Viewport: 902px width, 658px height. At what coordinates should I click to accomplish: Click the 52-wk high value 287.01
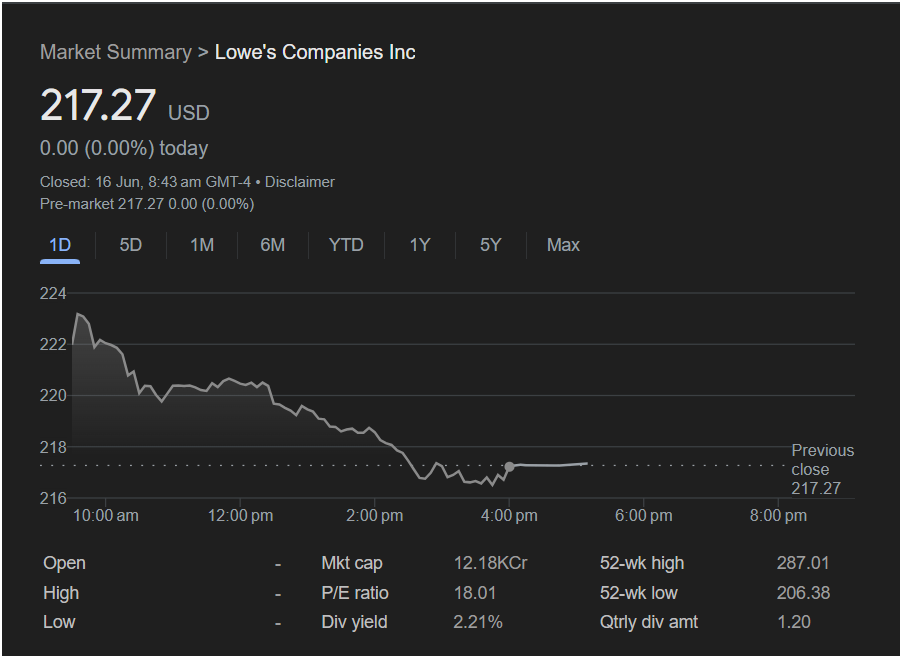802,563
